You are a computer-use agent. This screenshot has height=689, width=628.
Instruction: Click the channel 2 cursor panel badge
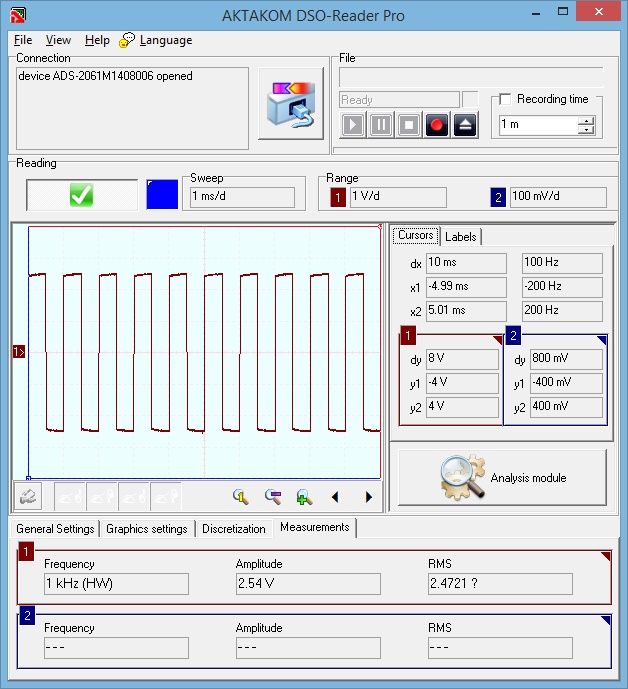[x=513, y=336]
